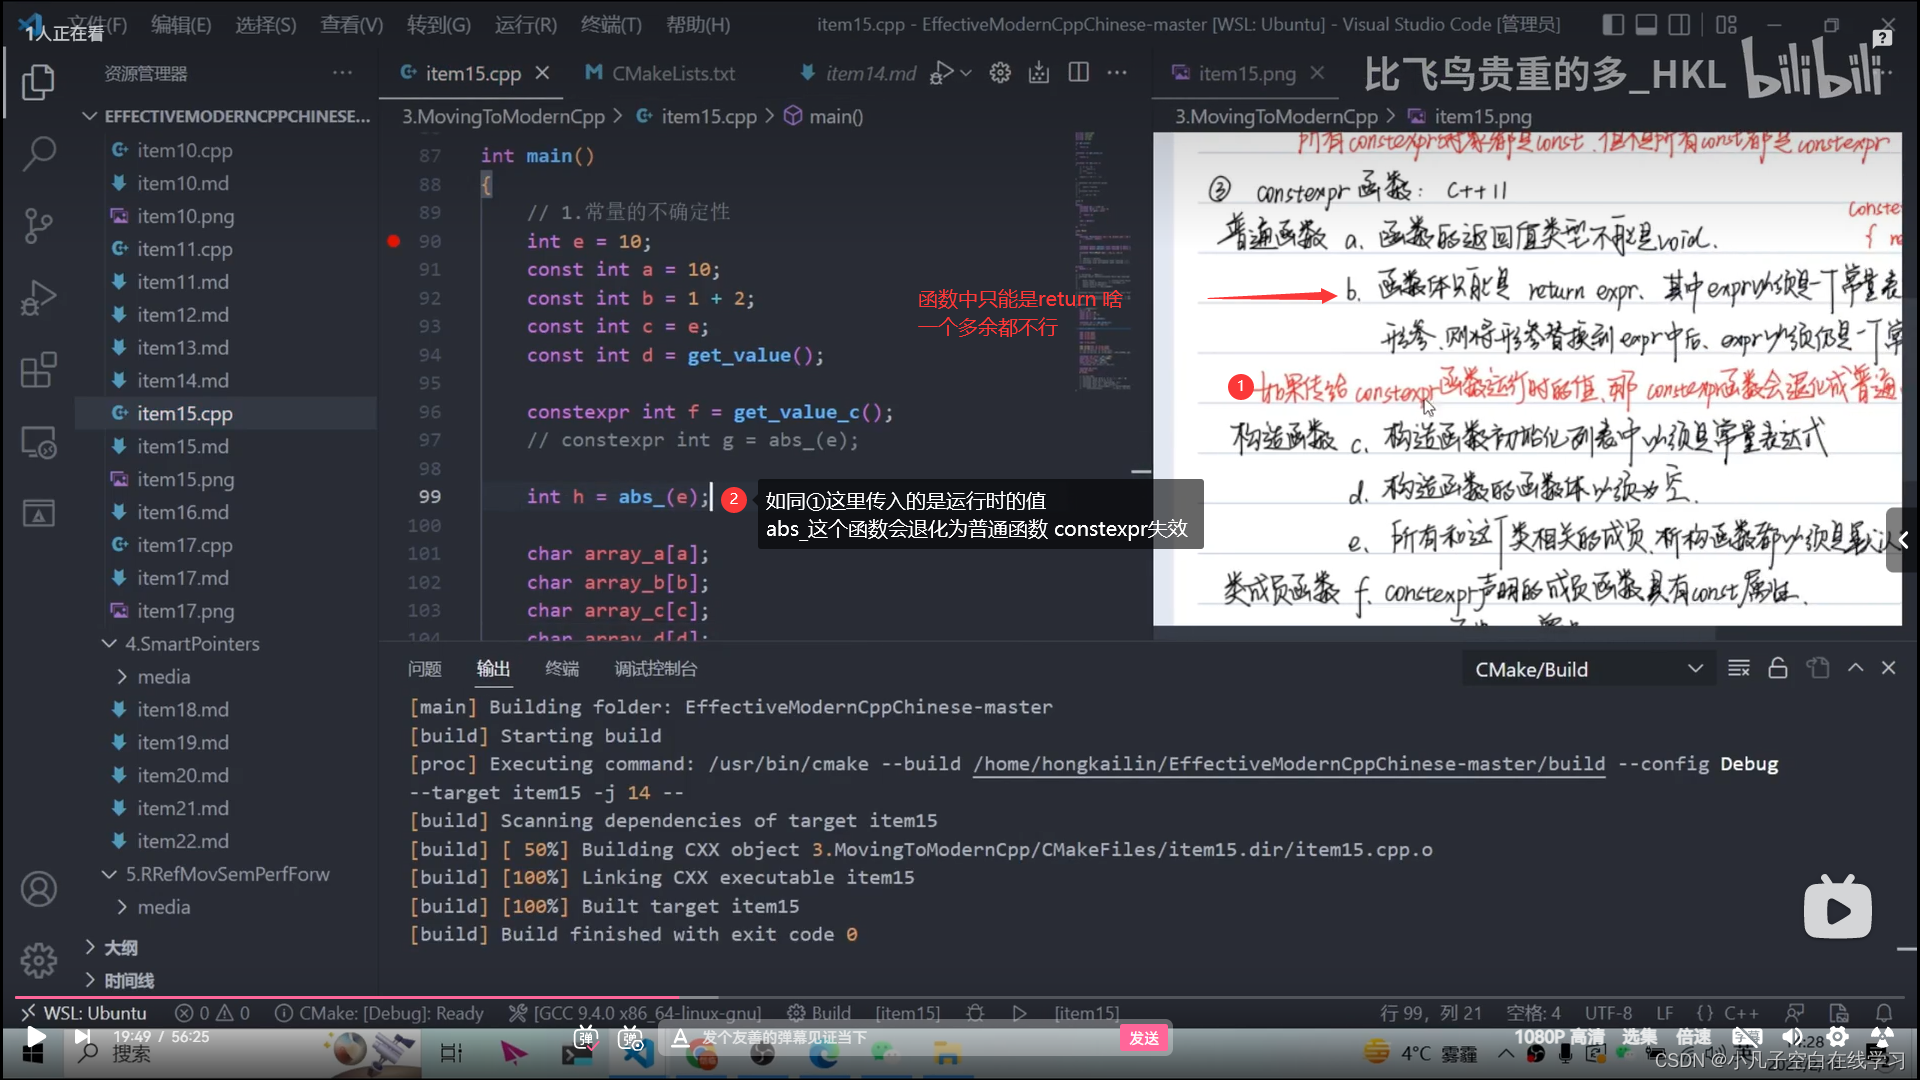Click Build in the status bar
This screenshot has height=1080, width=1920.
820,1013
